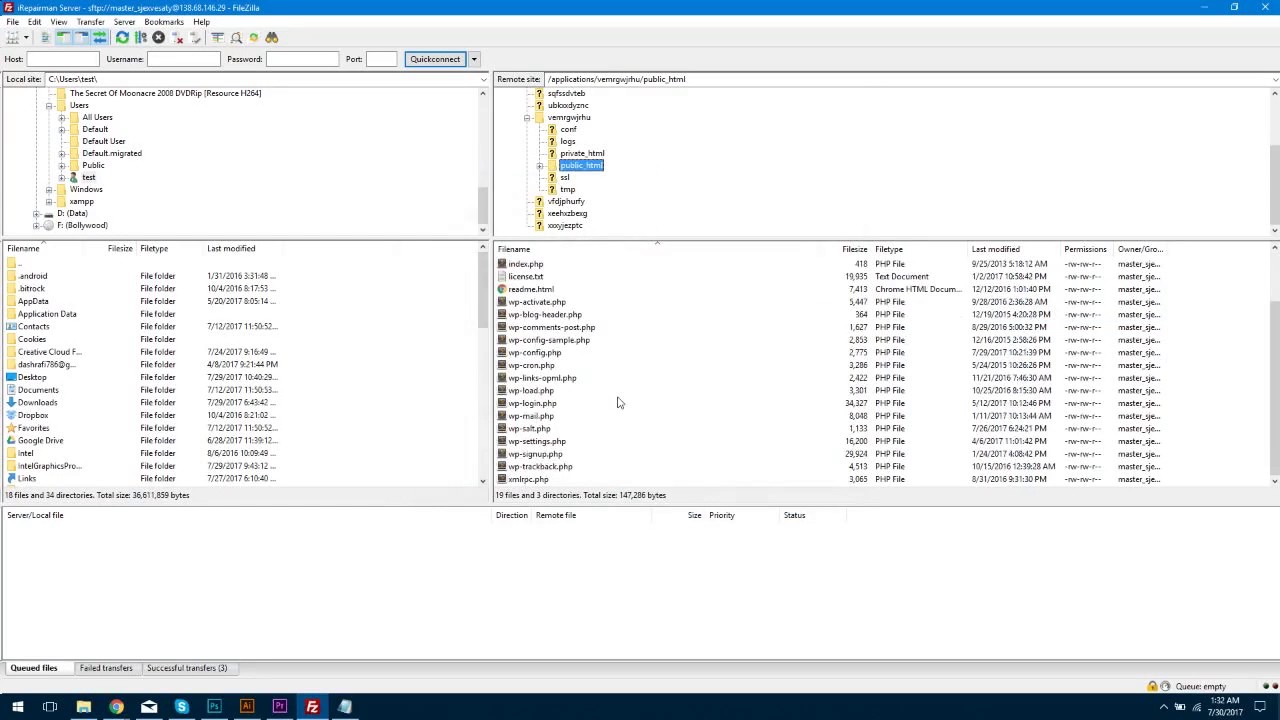
Task: Switch to the Queued files tab
Action: pos(34,668)
